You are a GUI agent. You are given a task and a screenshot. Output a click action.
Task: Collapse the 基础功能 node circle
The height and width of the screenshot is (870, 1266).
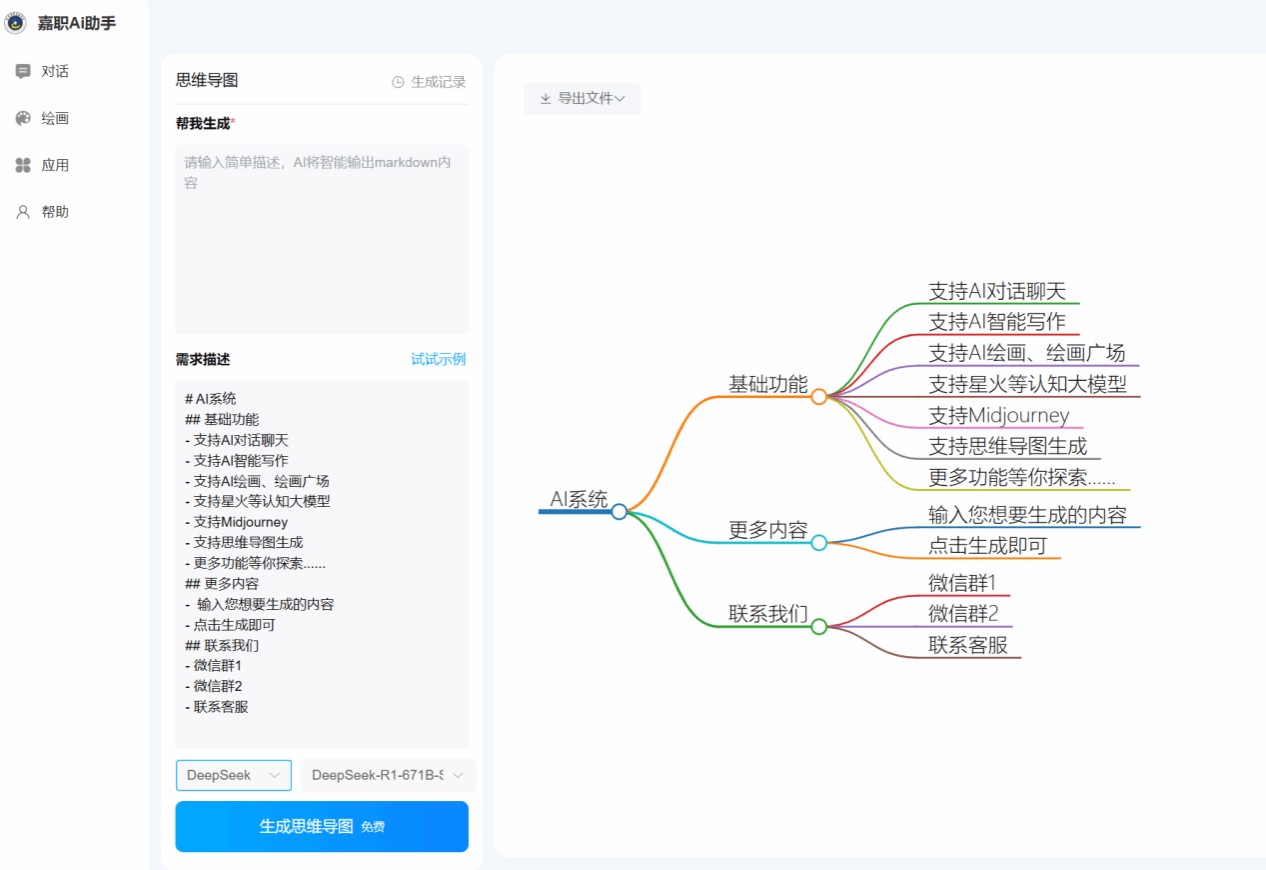(x=819, y=397)
